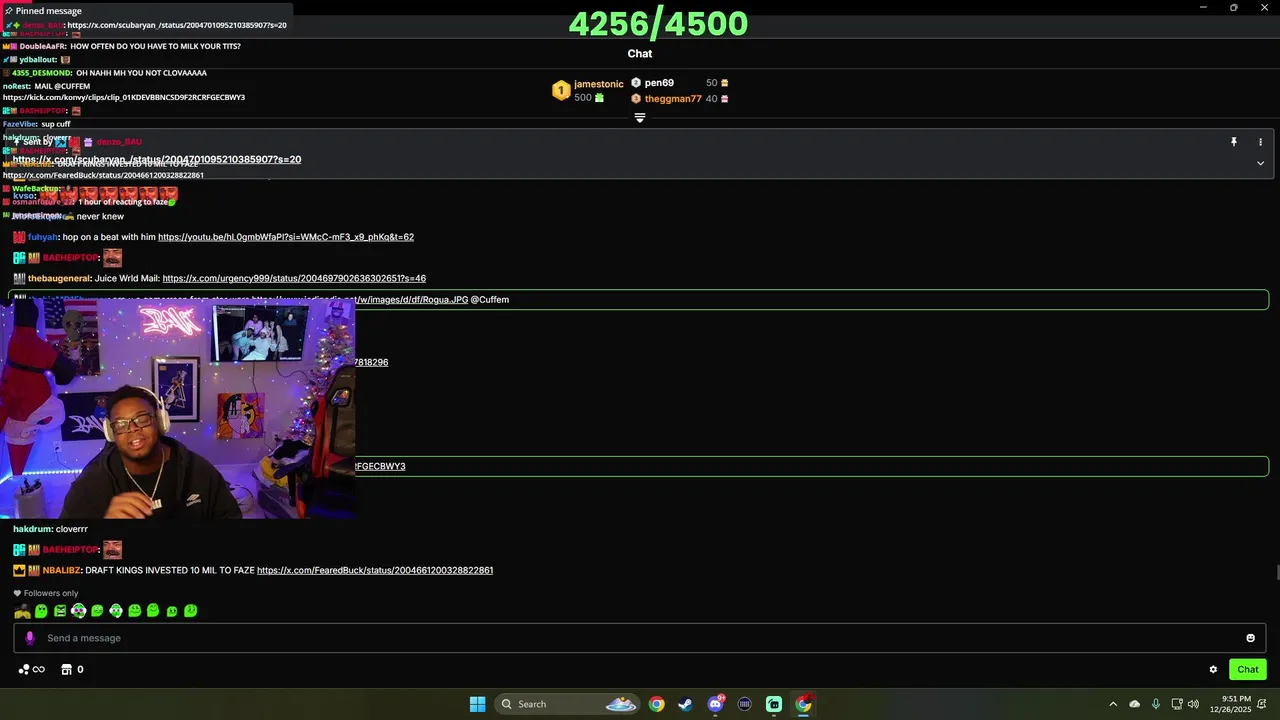This screenshot has width=1280, height=720.
Task: Open fuhyah's youtu.be link
Action: coord(286,237)
